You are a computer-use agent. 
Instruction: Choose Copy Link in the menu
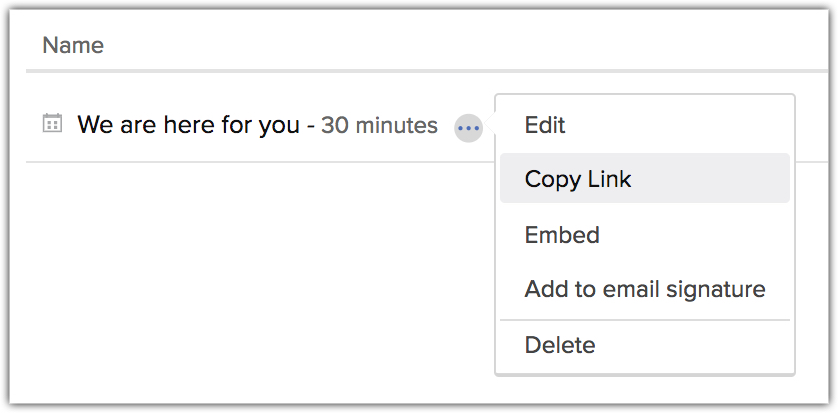(578, 180)
